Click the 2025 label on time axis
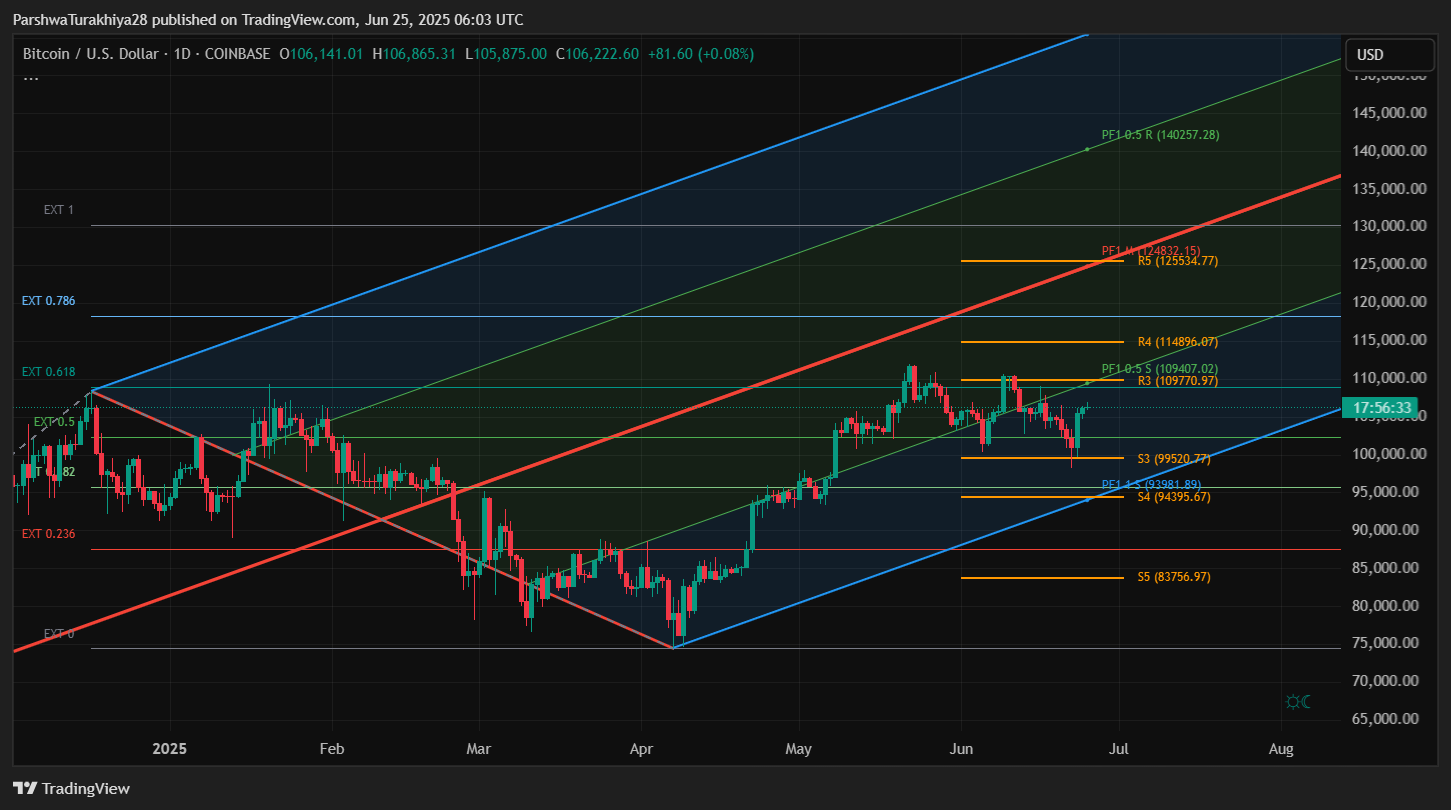Screen dimensions: 1451x810 click(170, 748)
